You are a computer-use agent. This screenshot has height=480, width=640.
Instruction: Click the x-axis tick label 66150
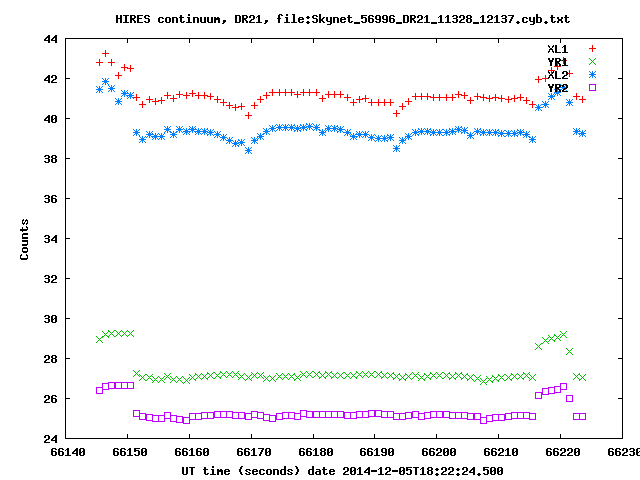click(130, 452)
